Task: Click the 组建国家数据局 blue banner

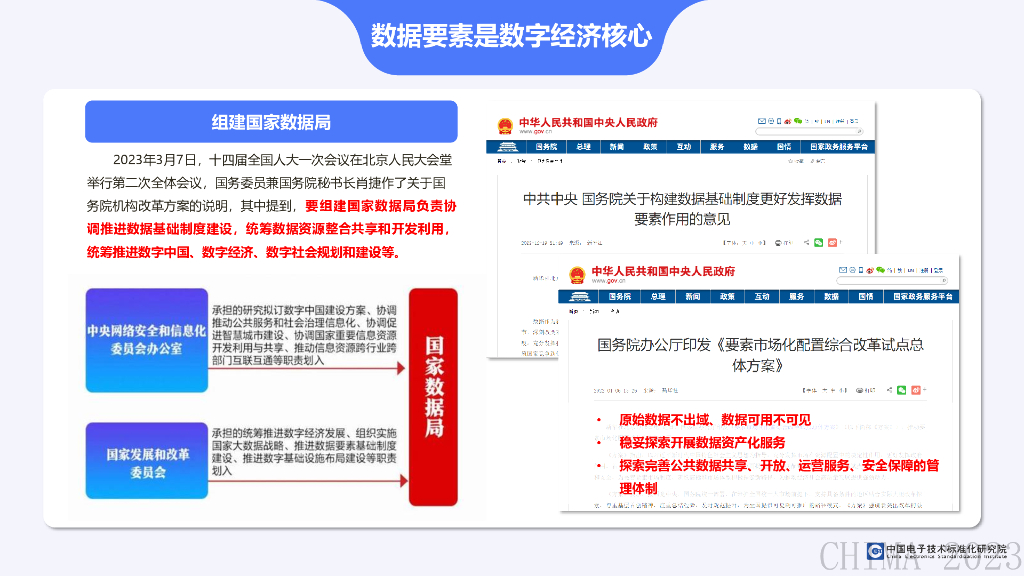Action: (x=271, y=121)
